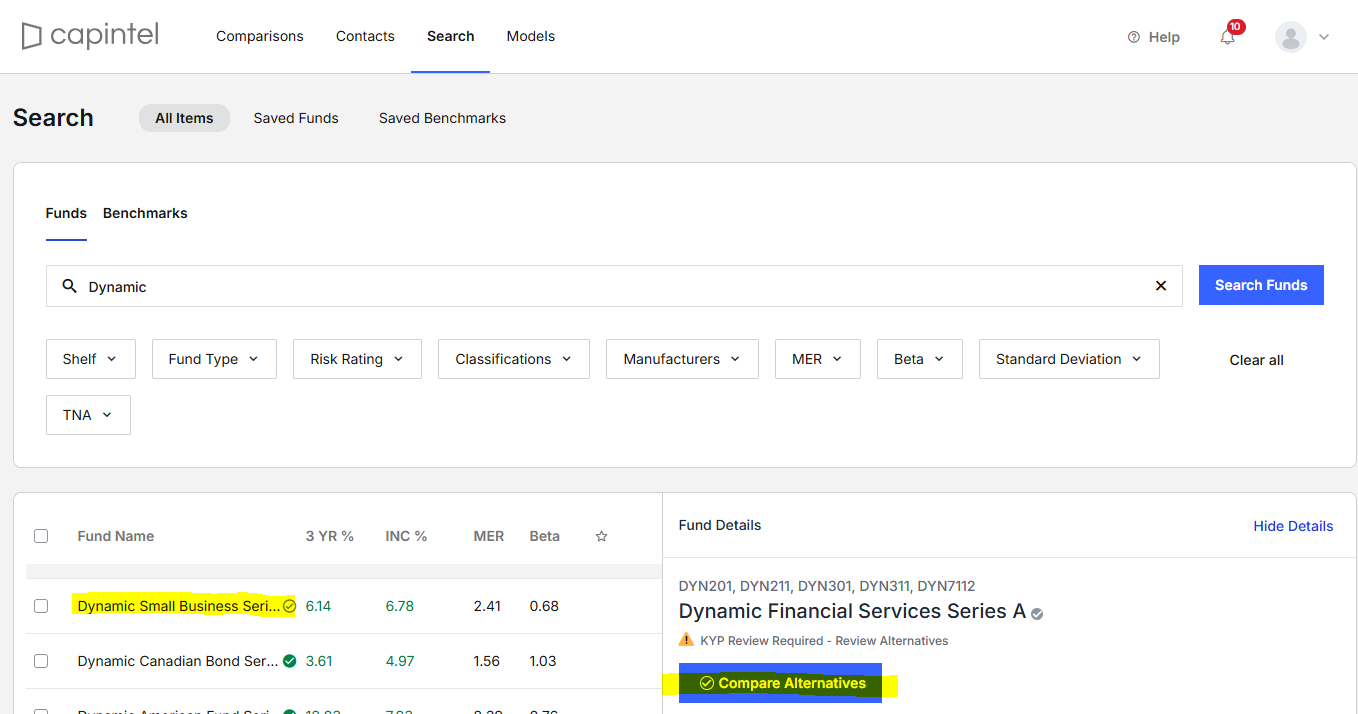Open the Classifications dropdown
Image resolution: width=1358 pixels, height=714 pixels.
(x=514, y=359)
